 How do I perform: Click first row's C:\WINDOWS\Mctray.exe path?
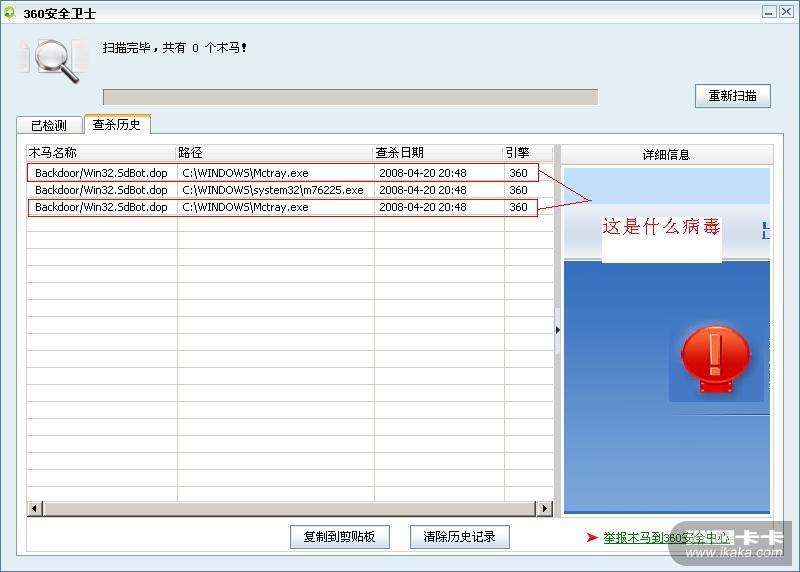coord(245,173)
